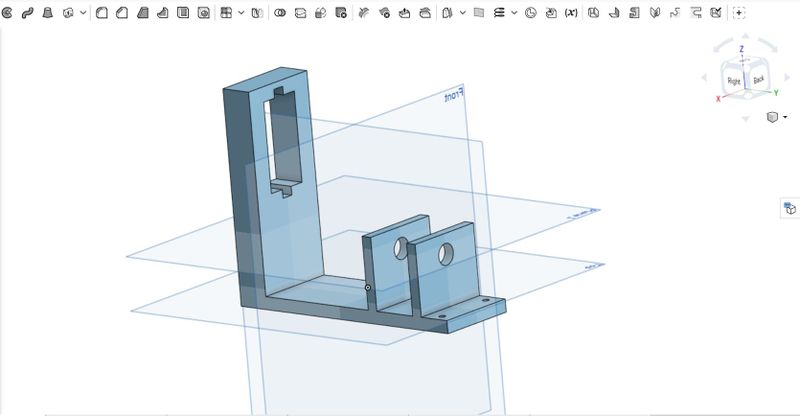This screenshot has width=800, height=416.
Task: Pick the Shell tool
Action: [183, 13]
